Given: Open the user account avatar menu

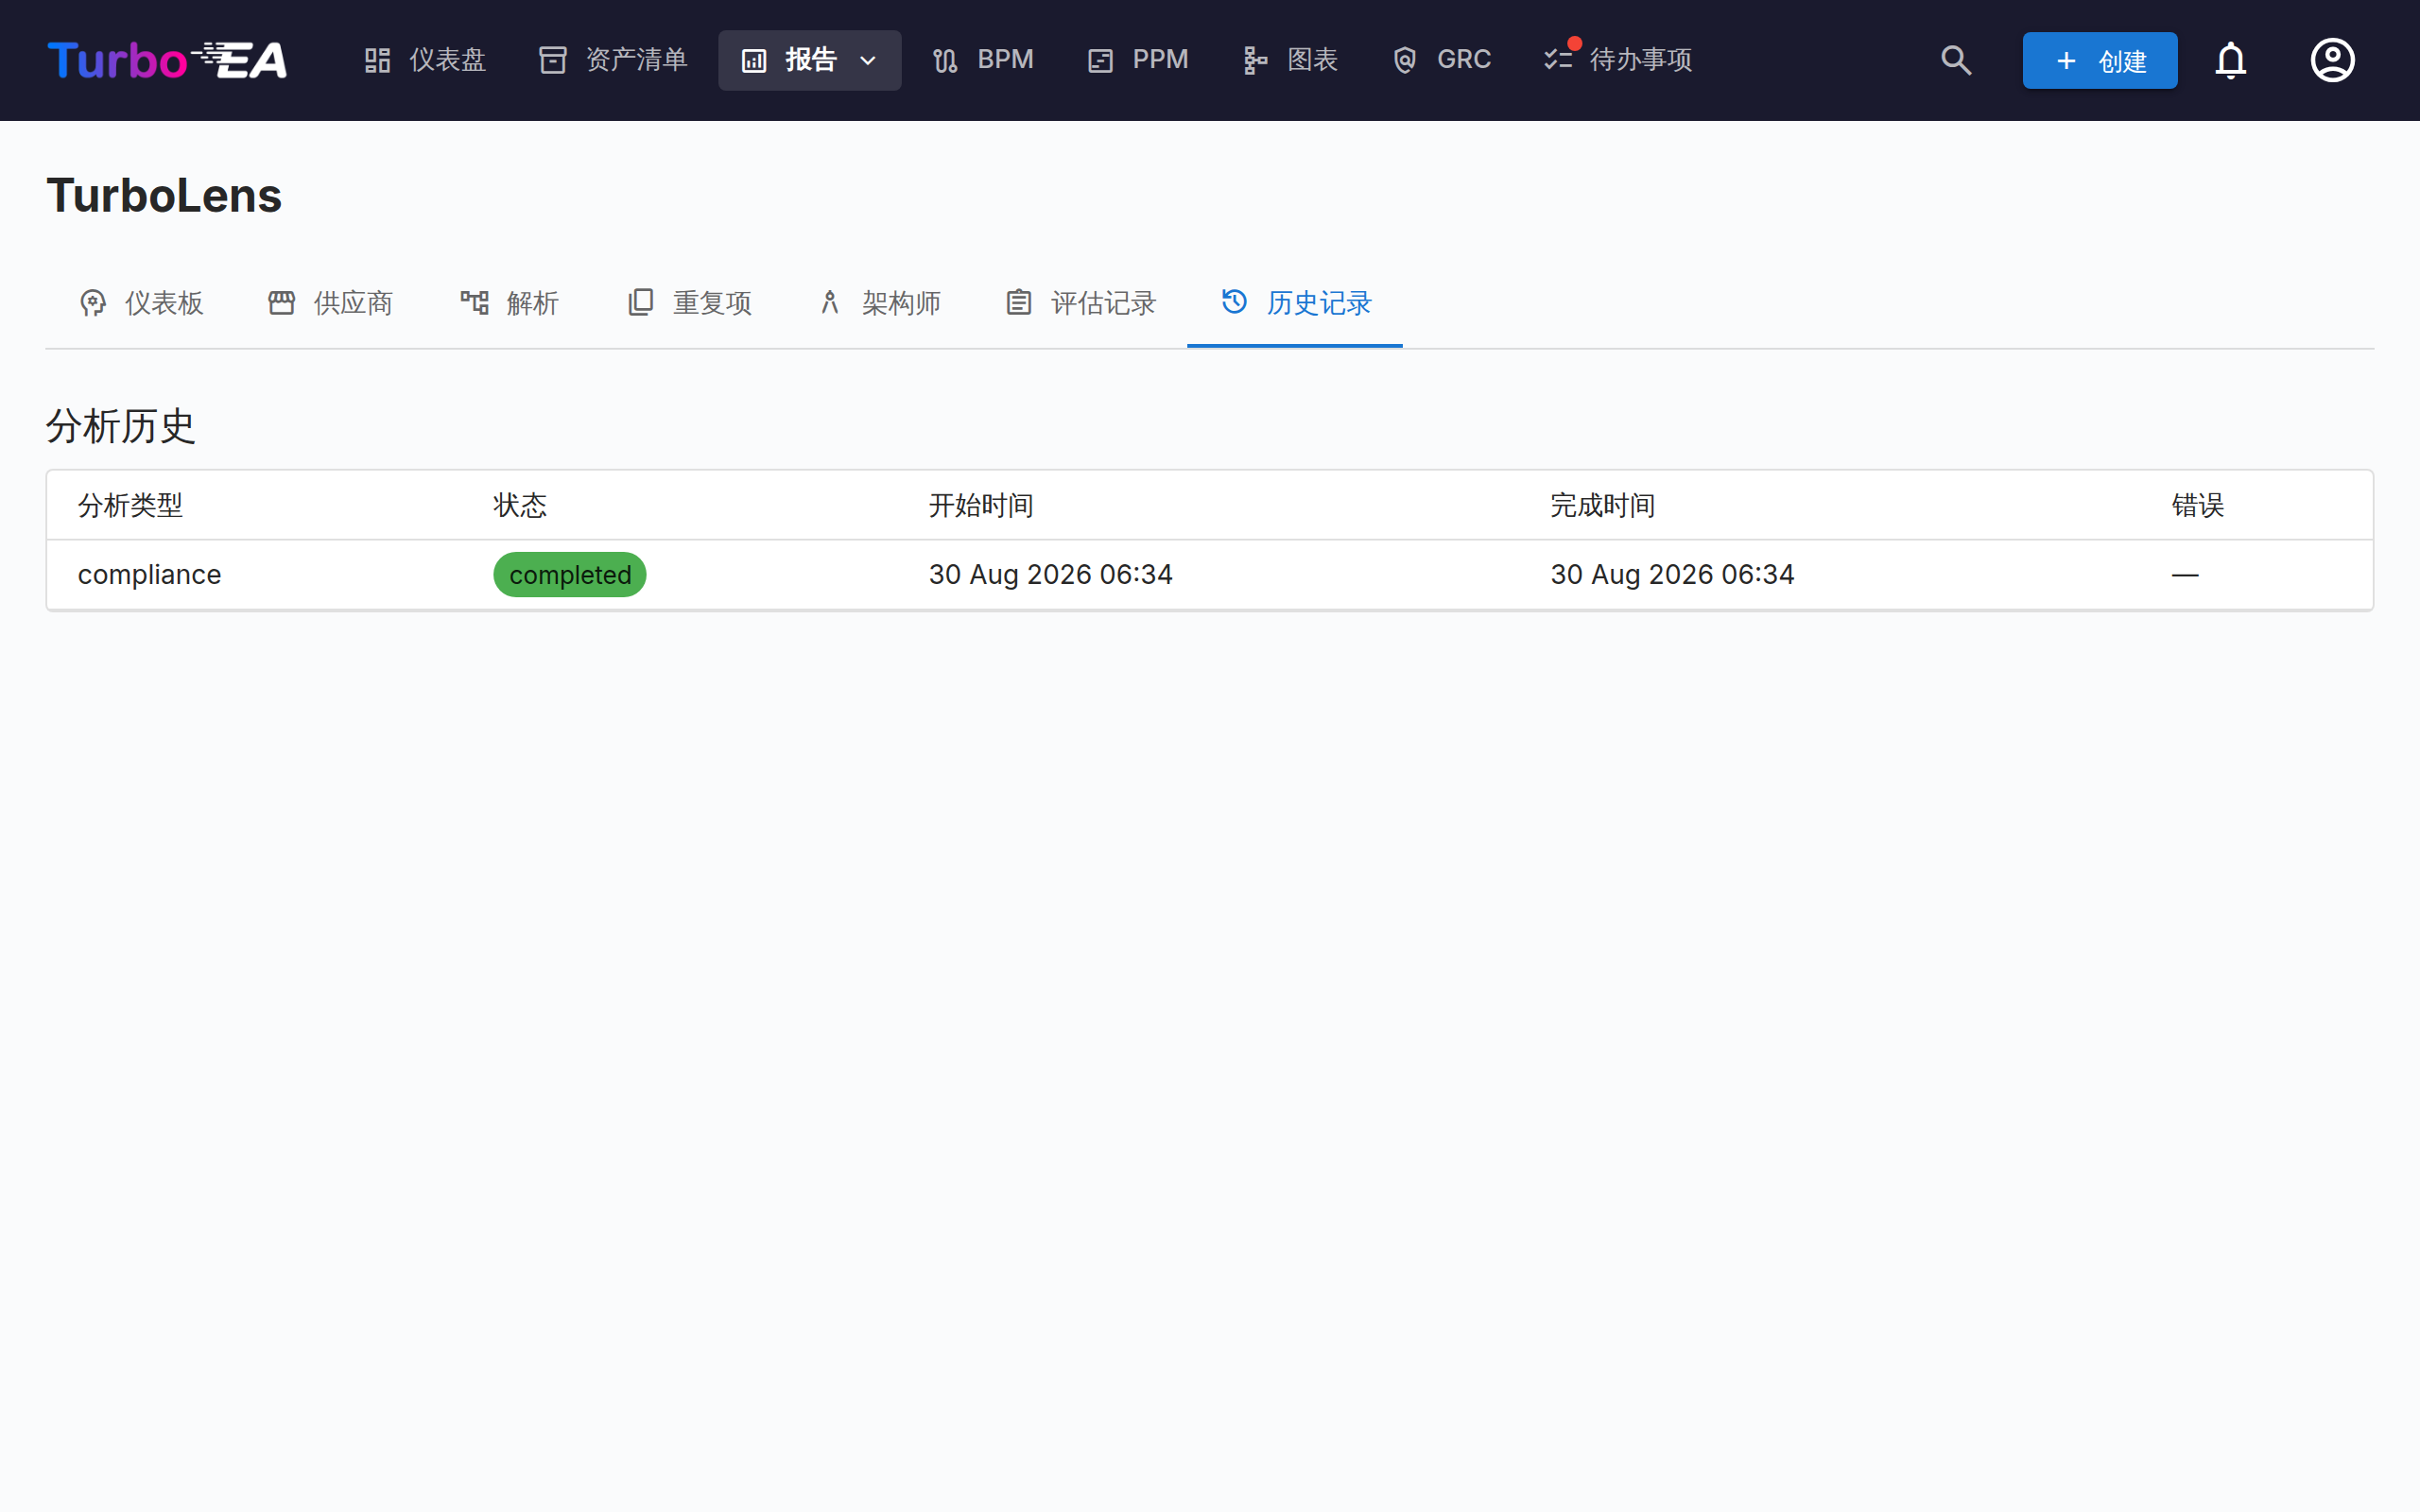Looking at the screenshot, I should [x=2332, y=60].
